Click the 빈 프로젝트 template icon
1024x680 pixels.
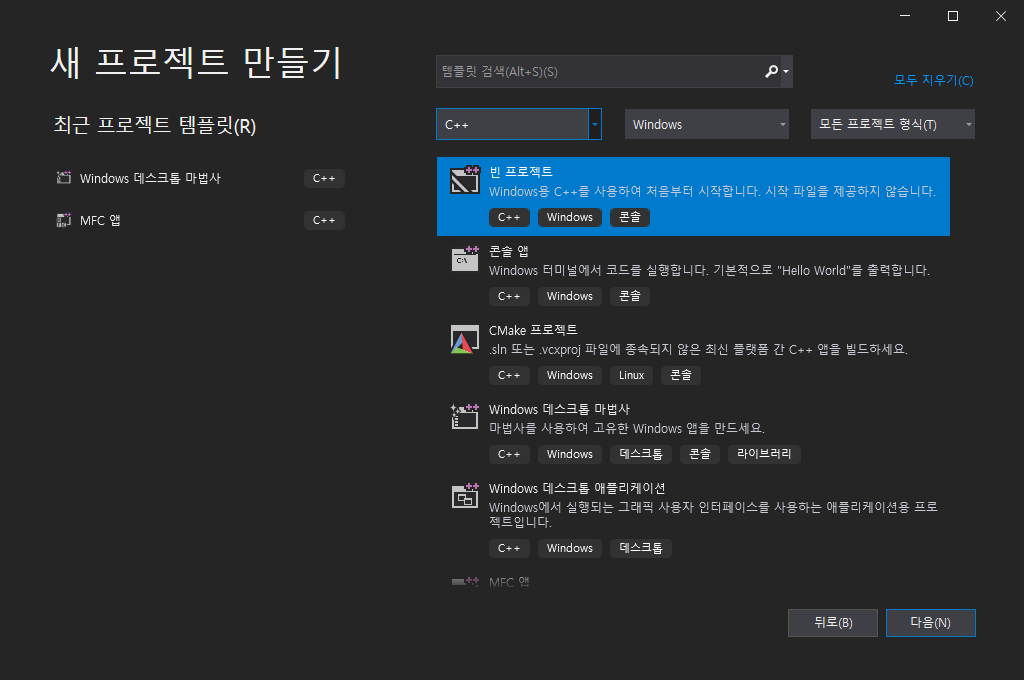[465, 180]
